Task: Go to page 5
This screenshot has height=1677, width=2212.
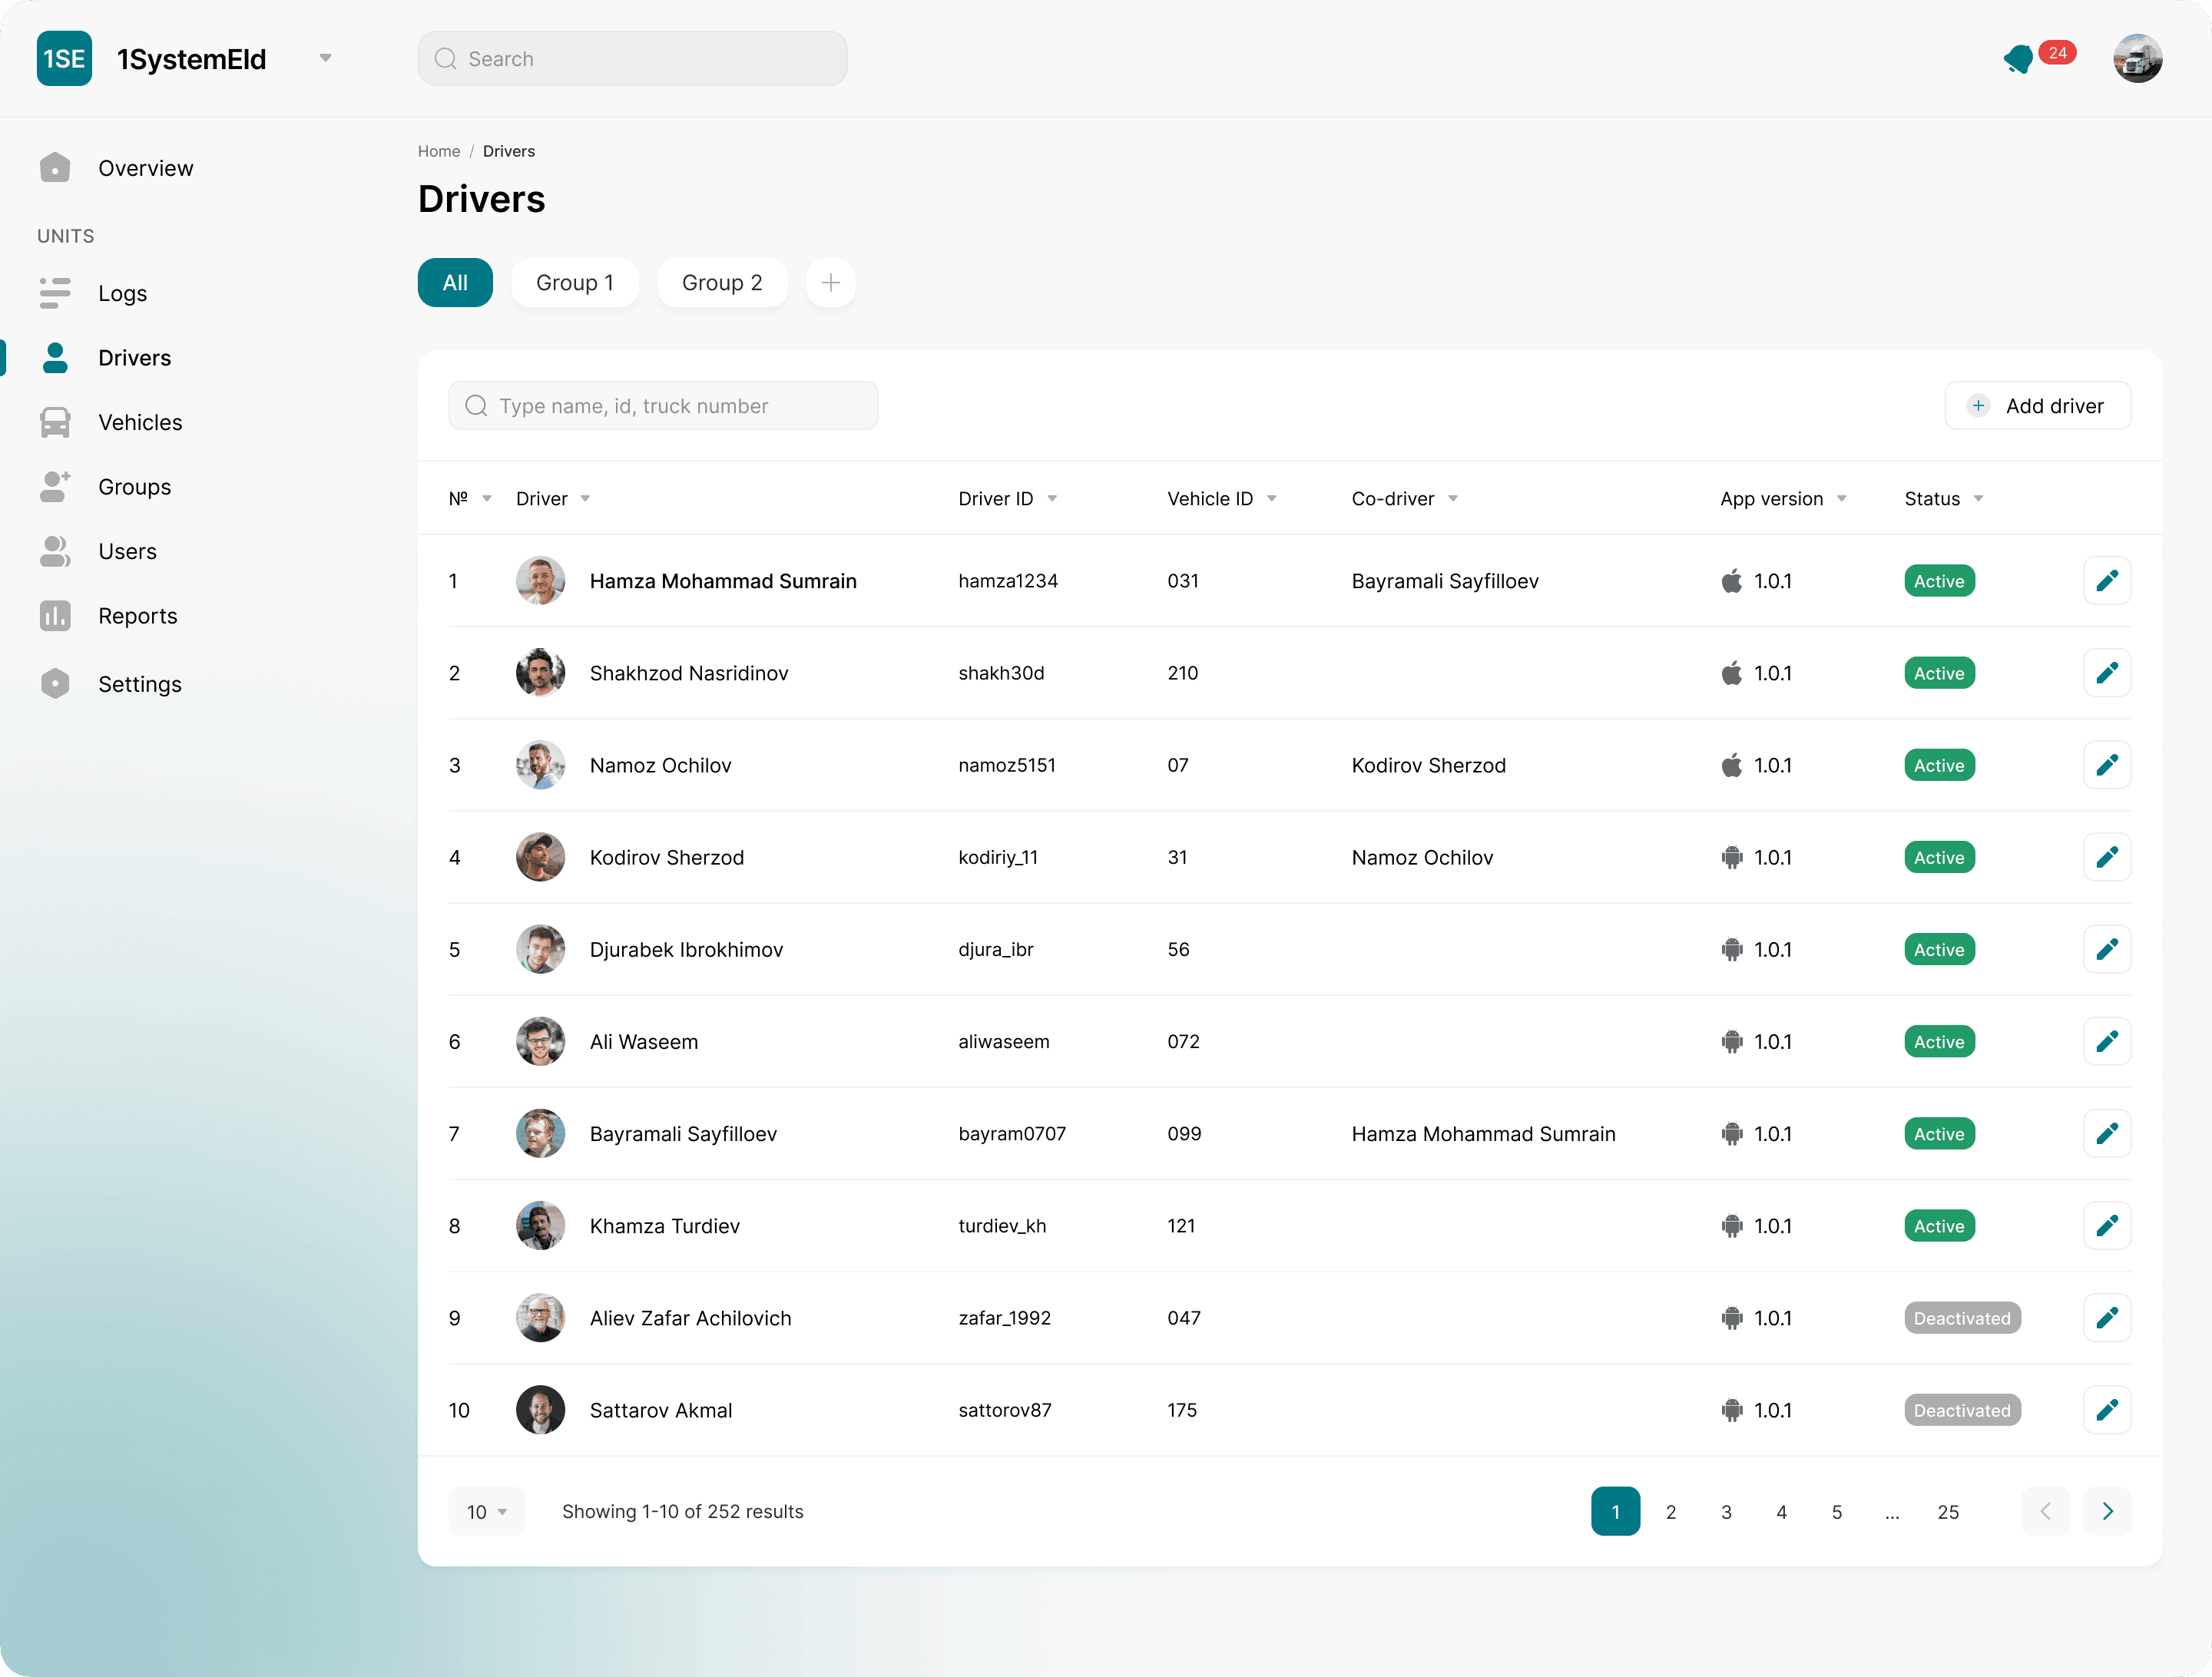Action: click(x=1837, y=1511)
